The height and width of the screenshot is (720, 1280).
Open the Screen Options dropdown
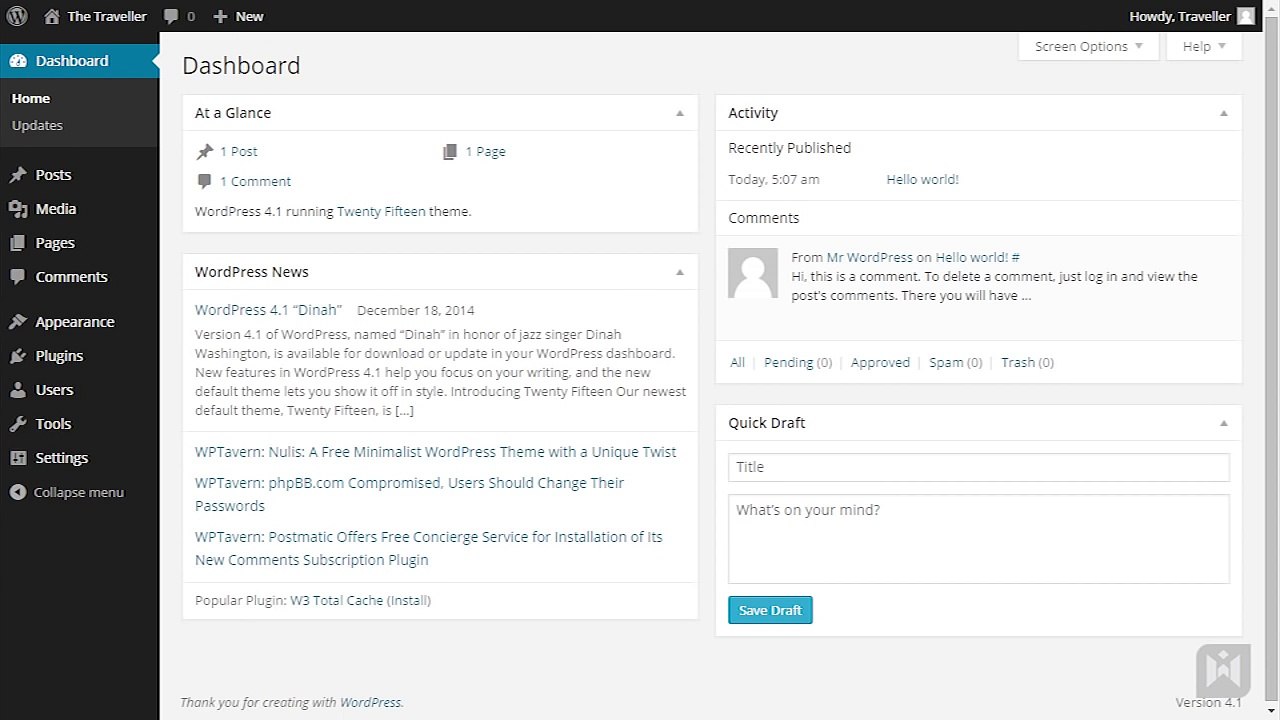pyautogui.click(x=1089, y=46)
